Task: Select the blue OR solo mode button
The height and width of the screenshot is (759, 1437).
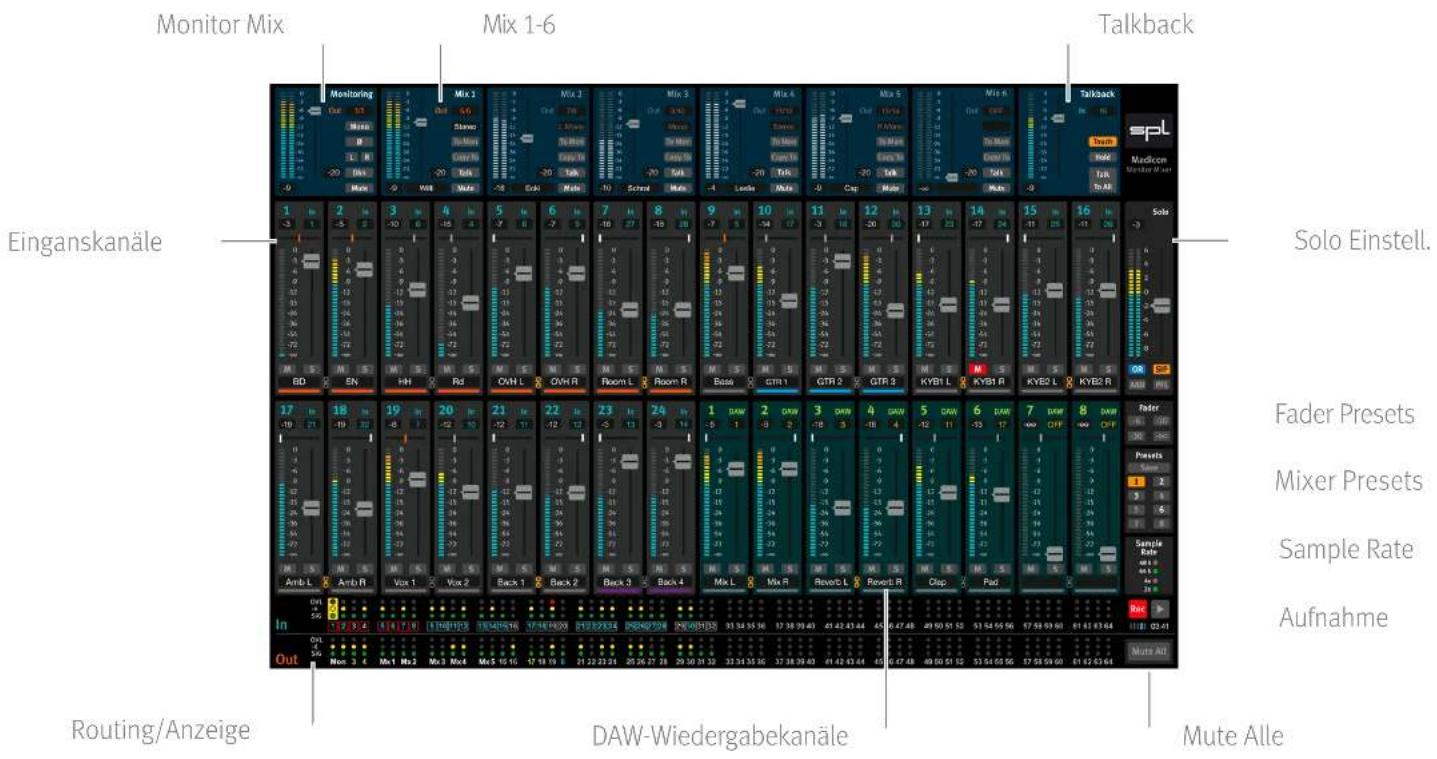Action: [1137, 369]
